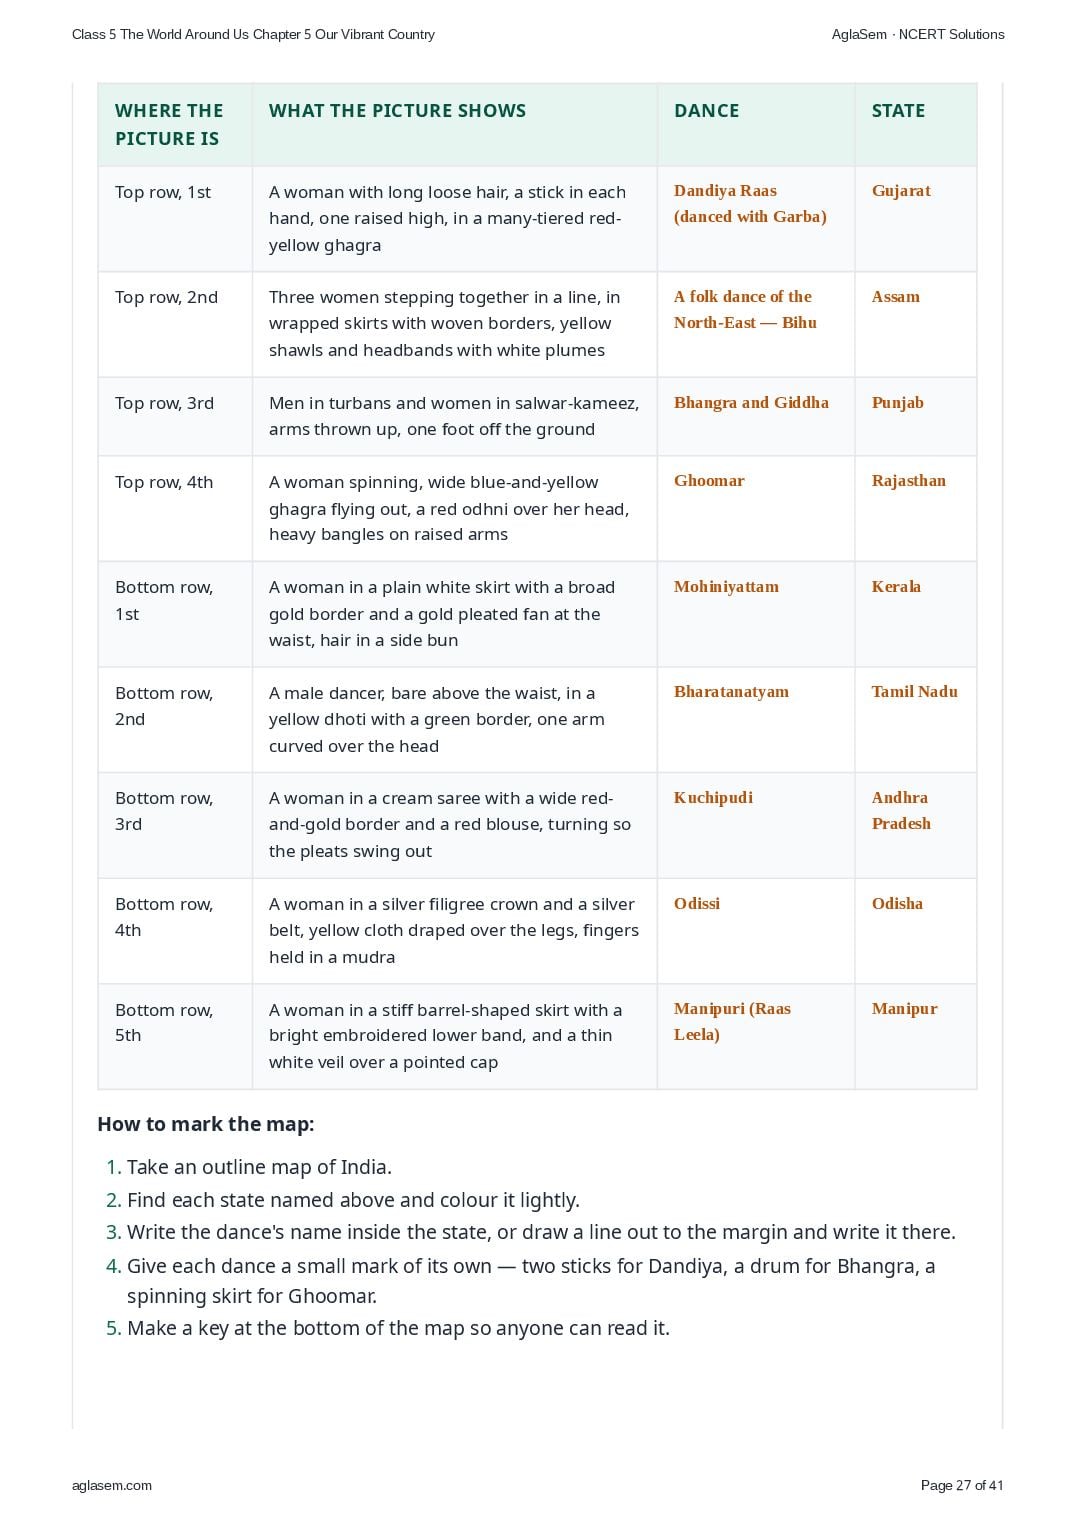Click the STATE column header

[x=898, y=110]
